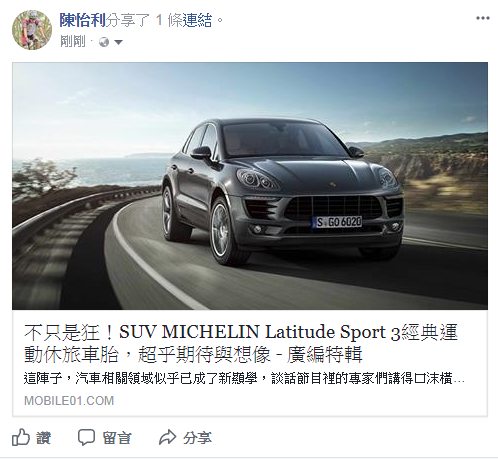Expand the privacy audience dropdown arrow
Viewport: 498px width, 459px height.
118,42
